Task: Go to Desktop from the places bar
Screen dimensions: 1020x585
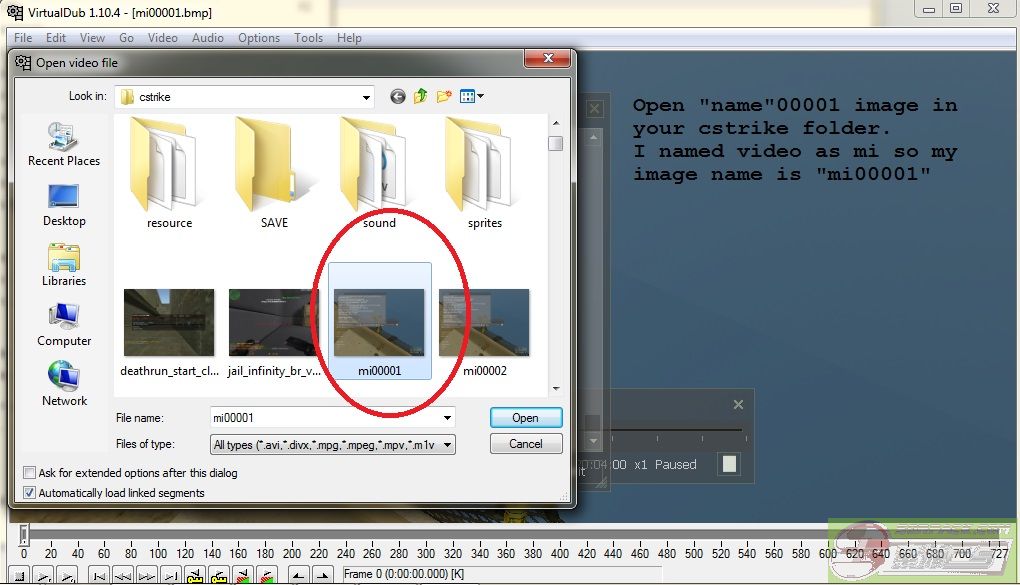Action: tap(64, 204)
